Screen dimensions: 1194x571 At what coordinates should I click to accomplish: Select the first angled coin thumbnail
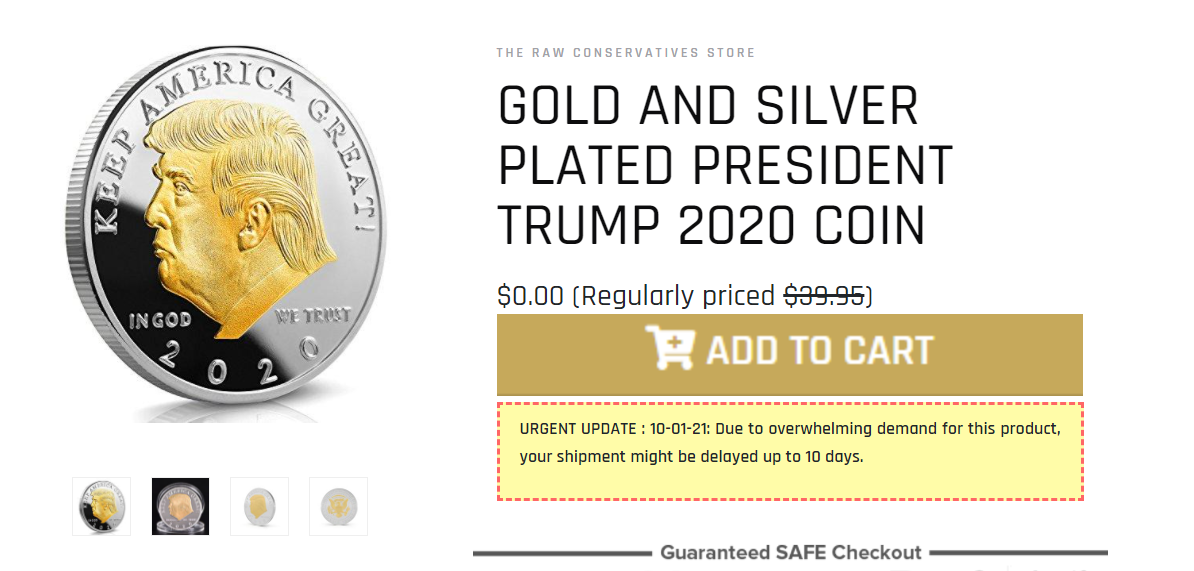(x=101, y=506)
